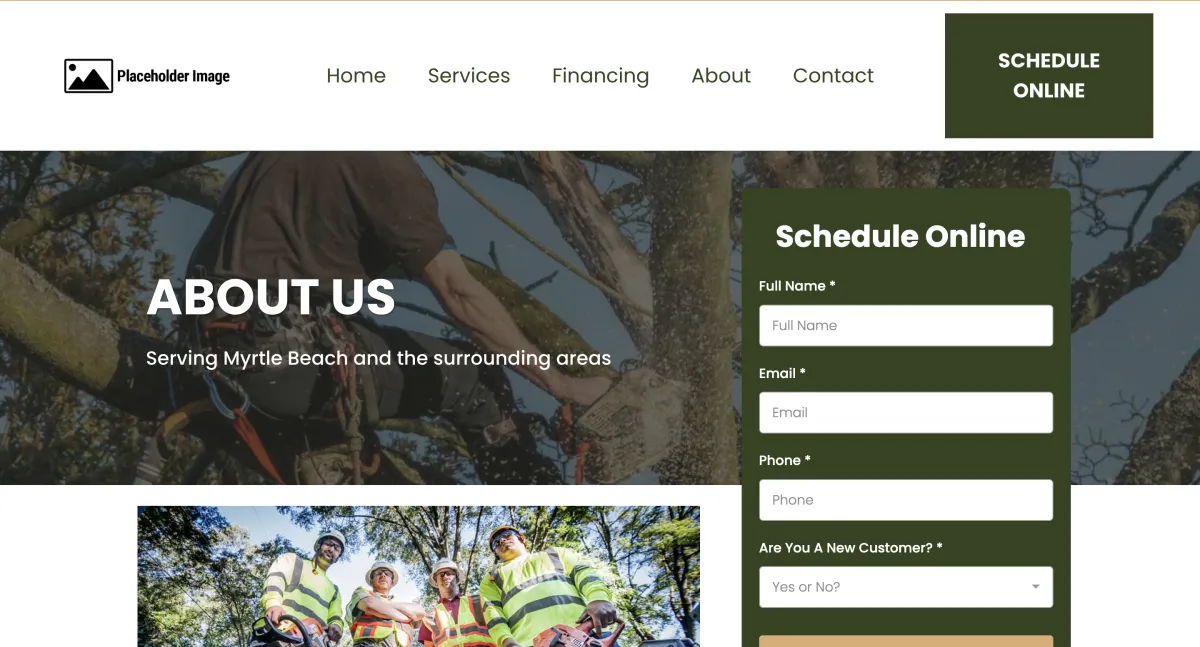Select the Phone input box
The width and height of the screenshot is (1200, 647).
pos(906,500)
